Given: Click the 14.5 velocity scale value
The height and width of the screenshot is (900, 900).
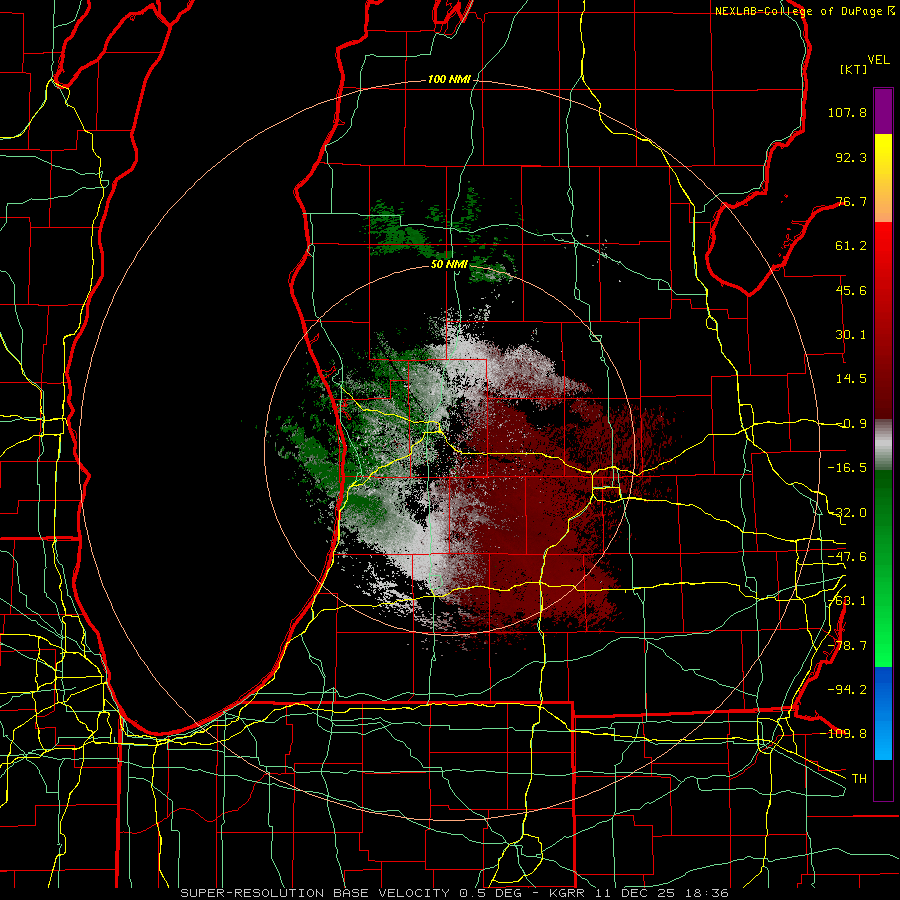Looking at the screenshot, I should (851, 379).
